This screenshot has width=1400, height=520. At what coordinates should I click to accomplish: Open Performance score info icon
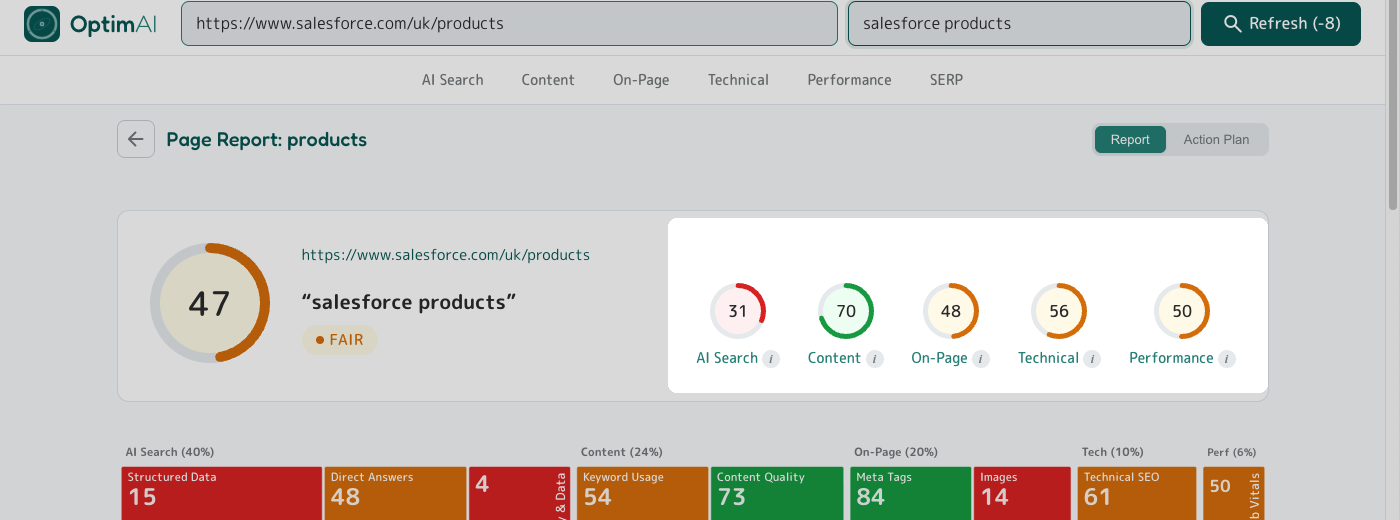pos(1227,359)
